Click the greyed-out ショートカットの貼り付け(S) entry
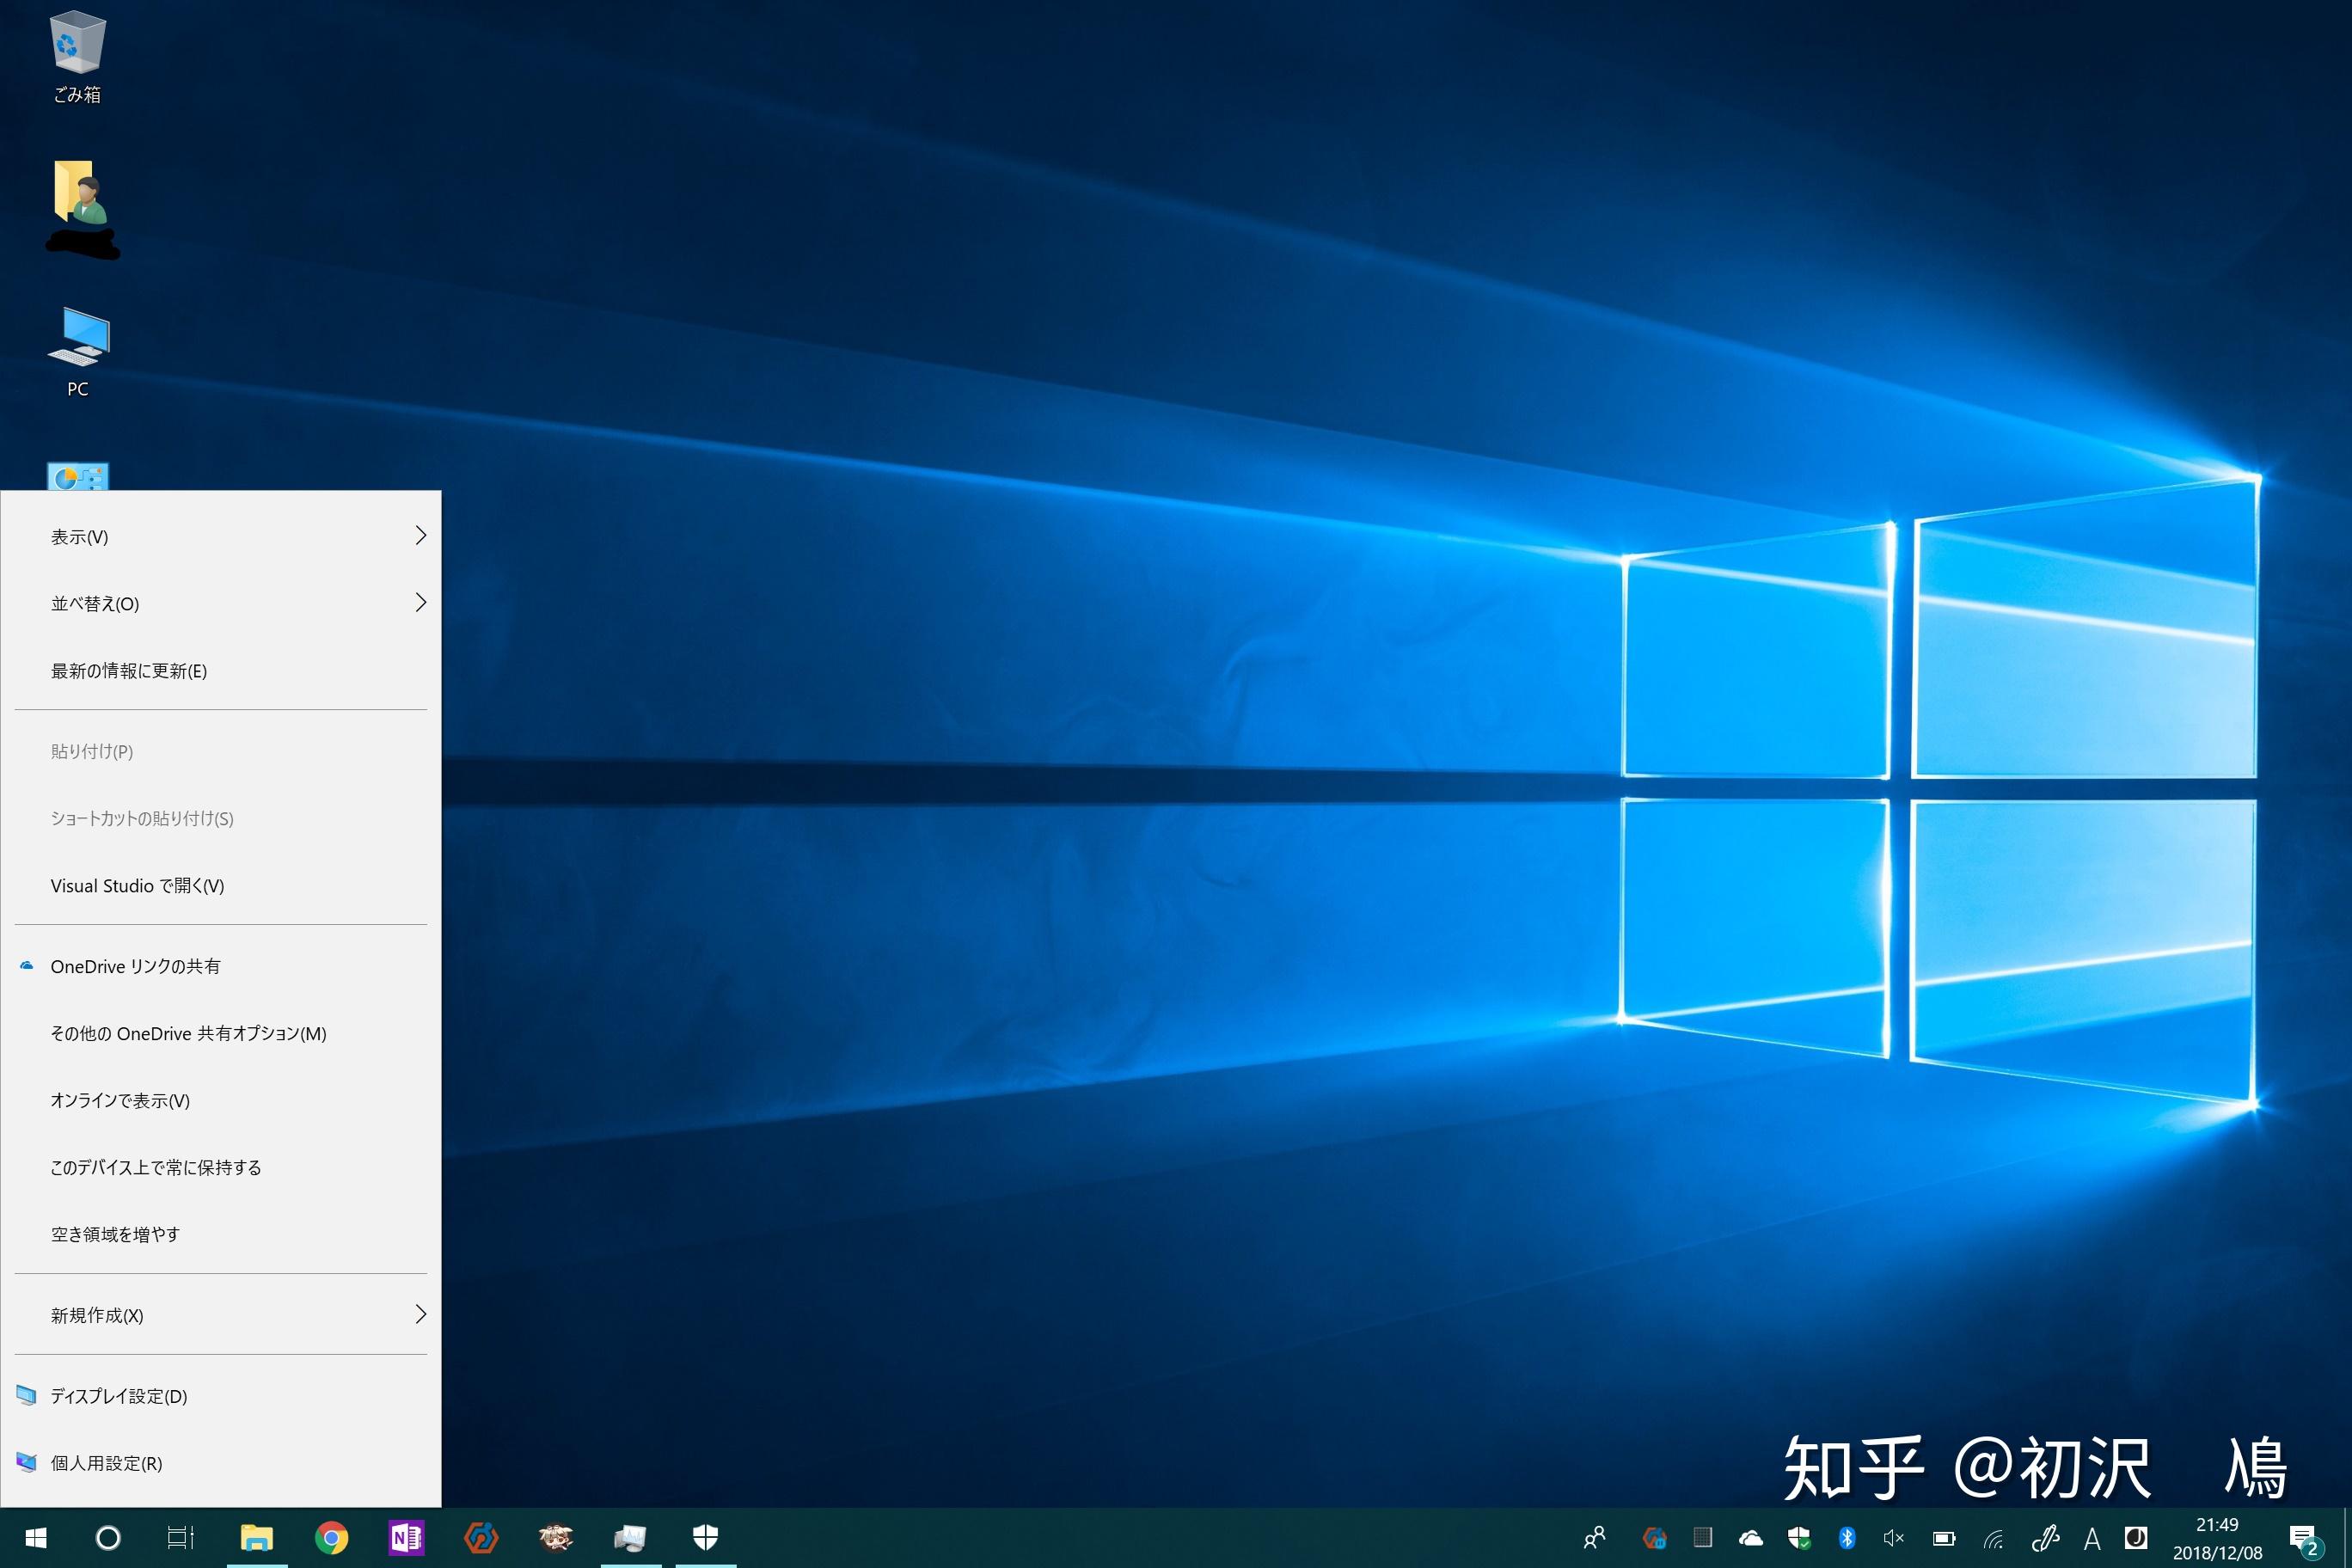 click(221, 818)
